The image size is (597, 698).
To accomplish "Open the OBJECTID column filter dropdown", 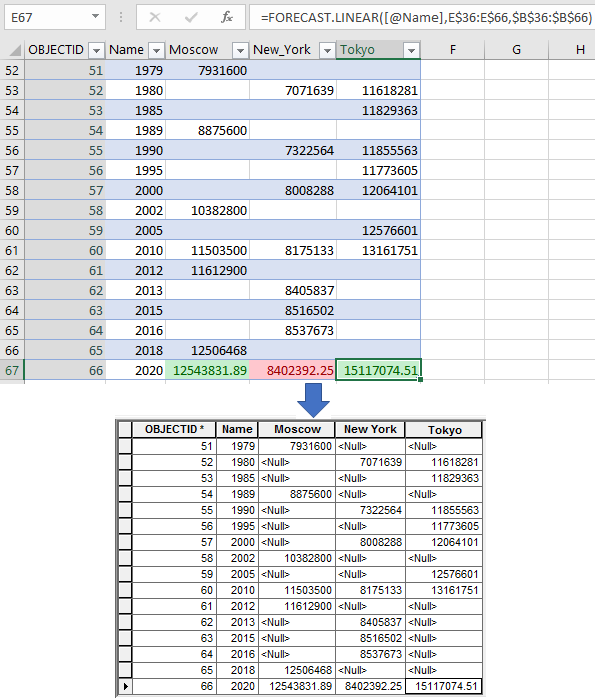I will point(96,50).
